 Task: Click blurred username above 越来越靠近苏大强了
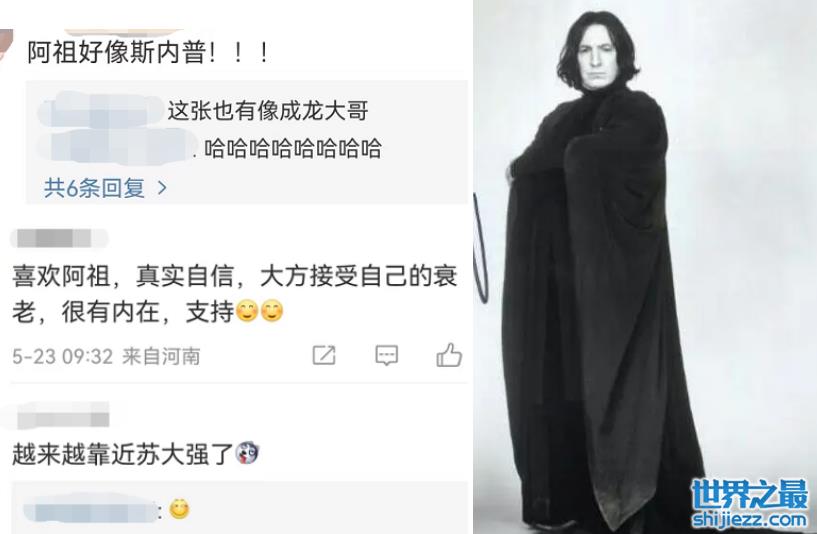63,417
